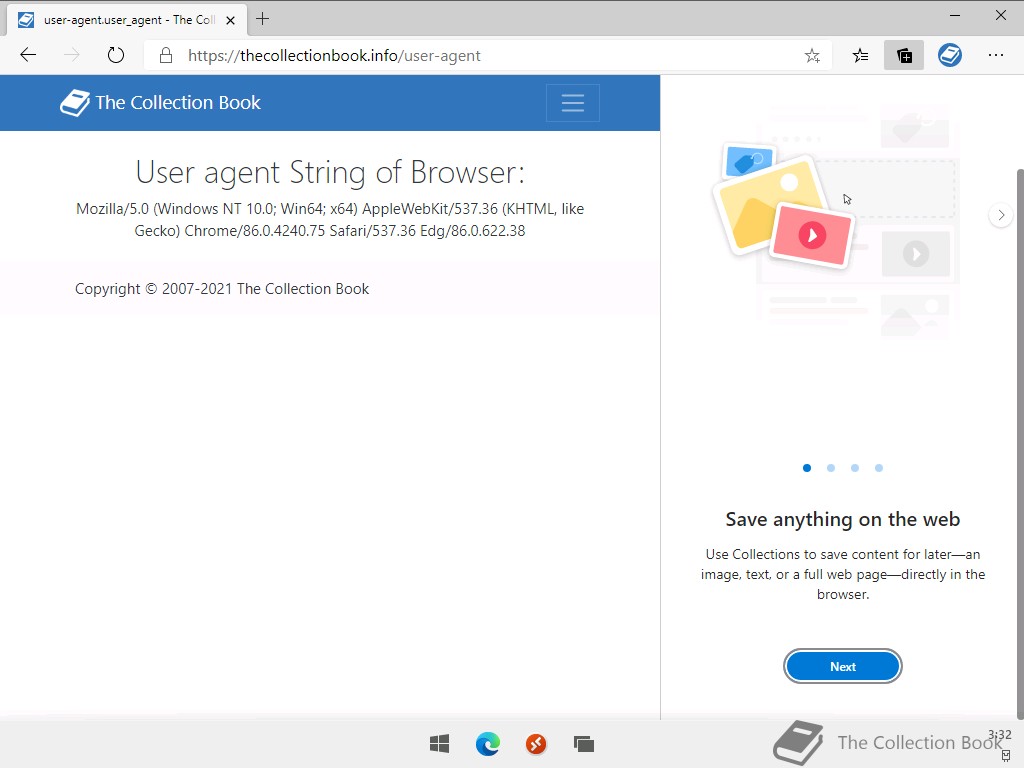This screenshot has height=768, width=1024.
Task: Open Edge Settings and more menu
Action: tap(995, 56)
